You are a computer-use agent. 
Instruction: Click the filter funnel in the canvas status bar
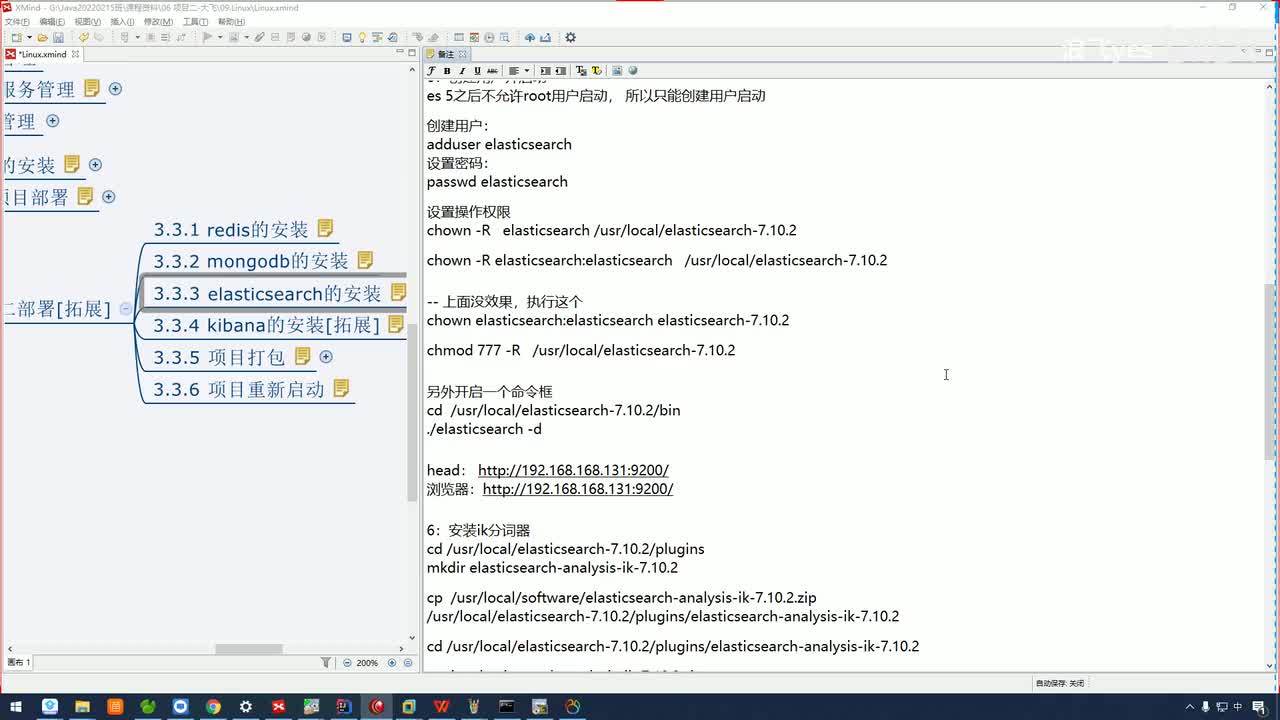[x=326, y=663]
